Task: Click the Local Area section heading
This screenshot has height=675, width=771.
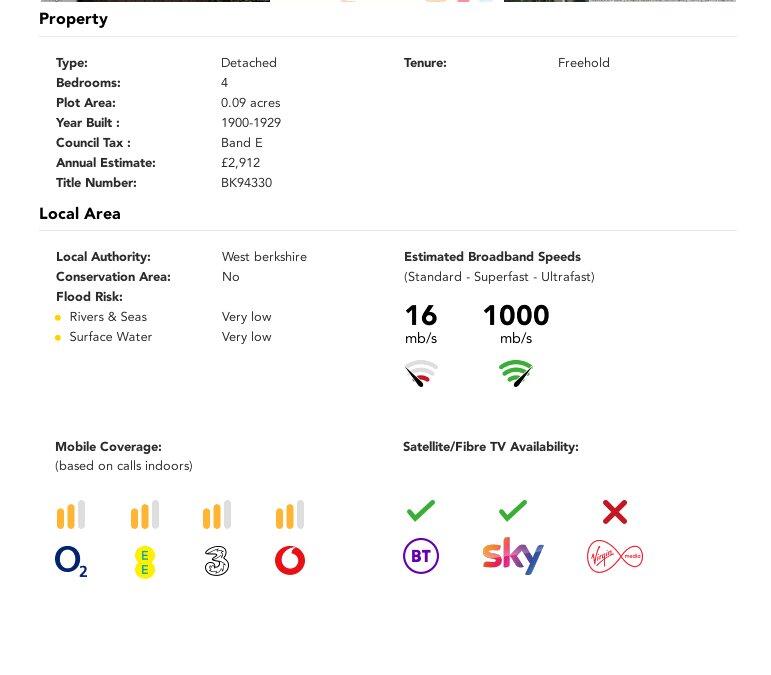Action: coord(80,214)
